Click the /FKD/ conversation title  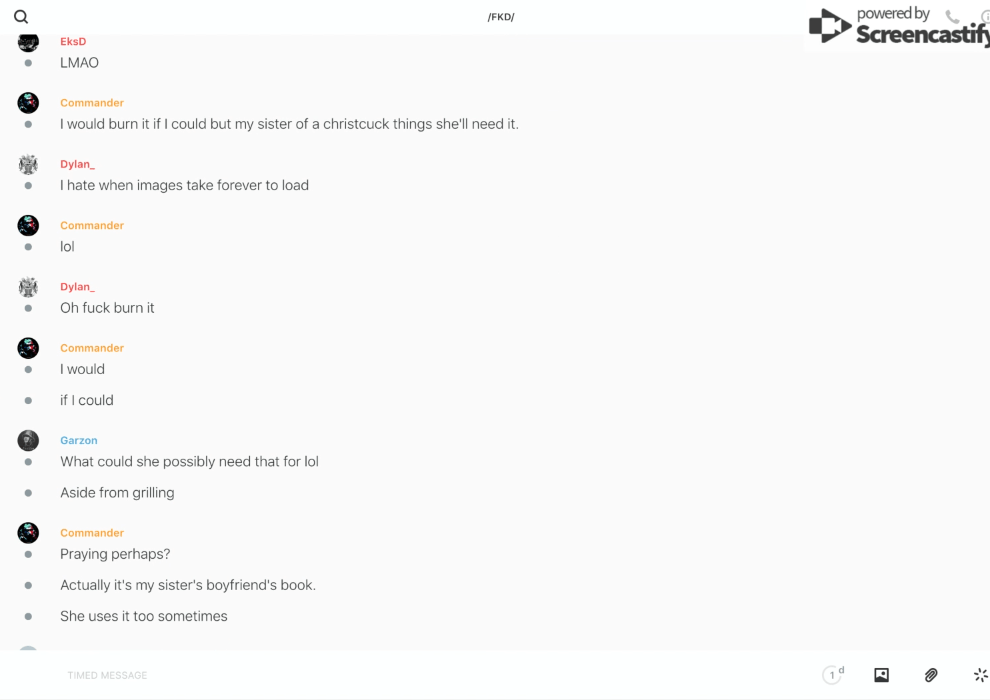tap(501, 17)
